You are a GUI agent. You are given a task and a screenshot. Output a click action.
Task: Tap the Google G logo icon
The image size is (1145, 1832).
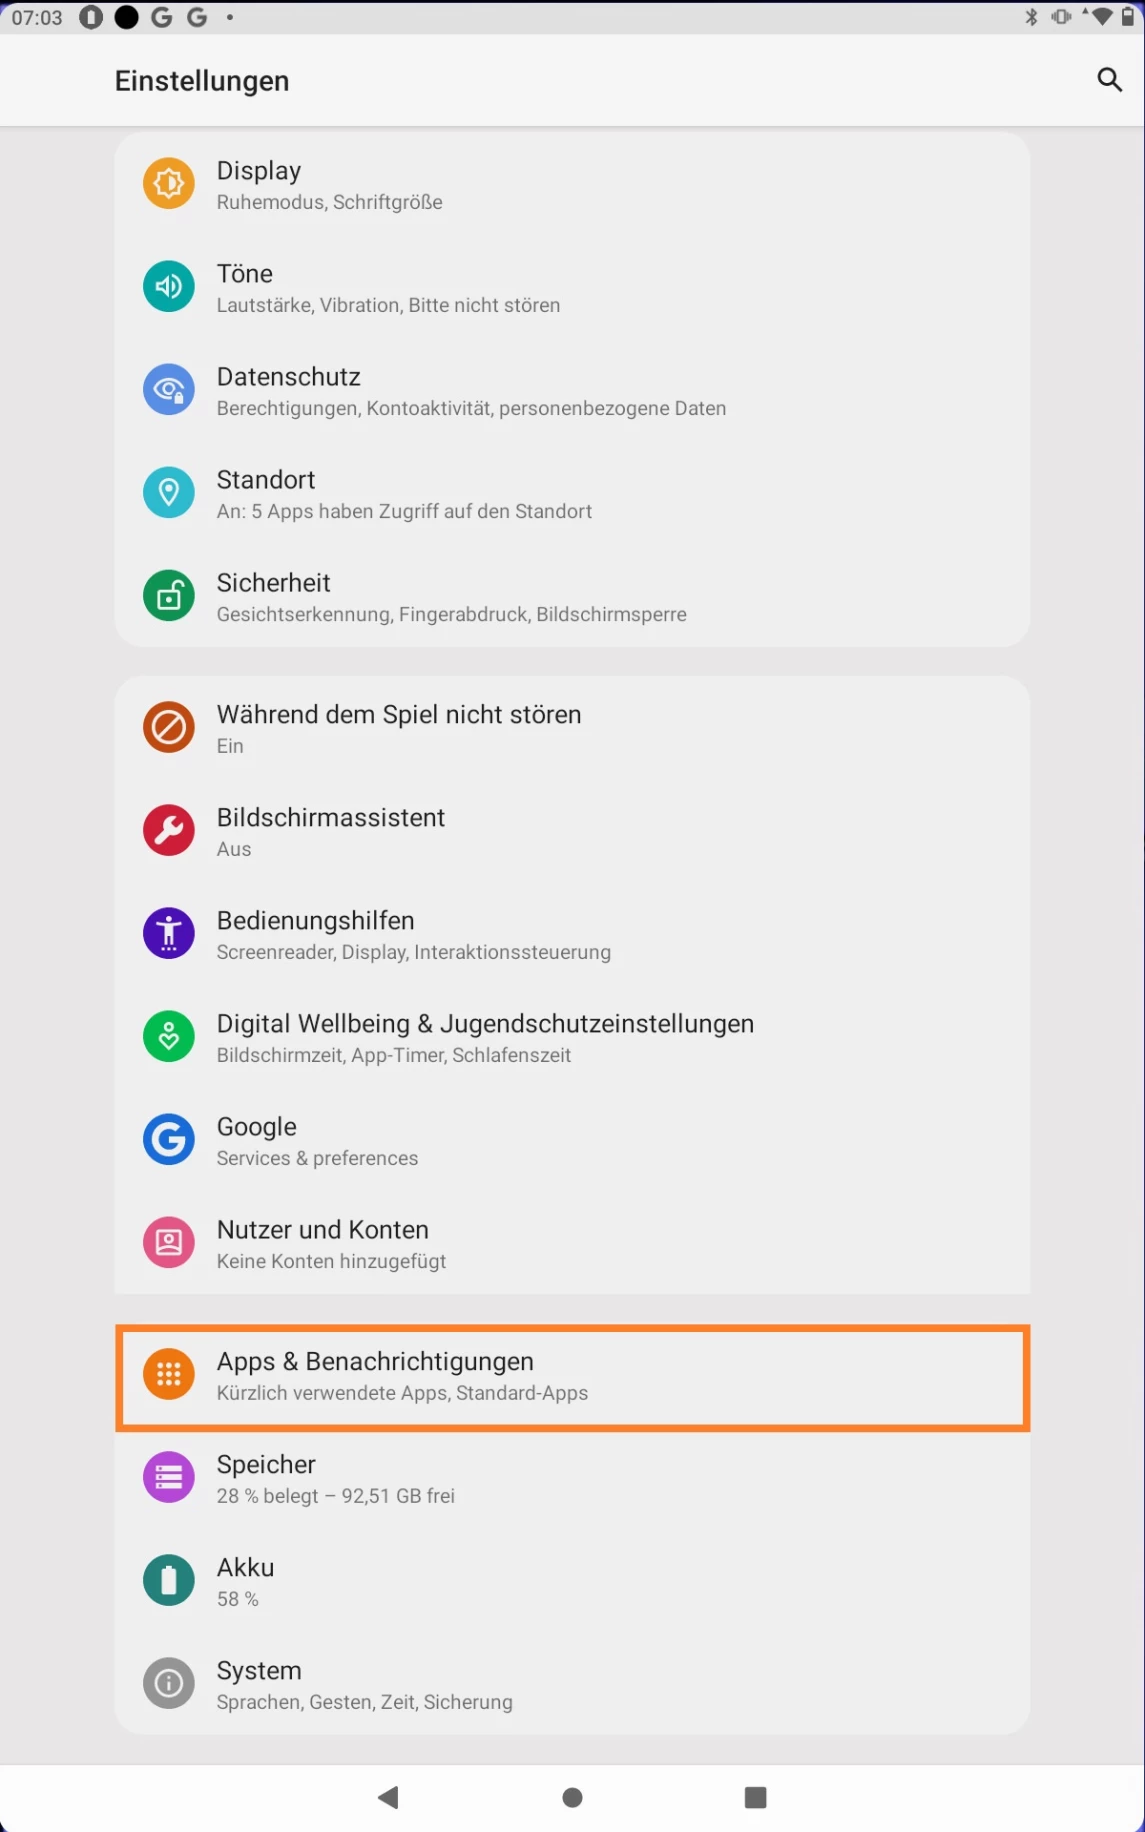169,1140
